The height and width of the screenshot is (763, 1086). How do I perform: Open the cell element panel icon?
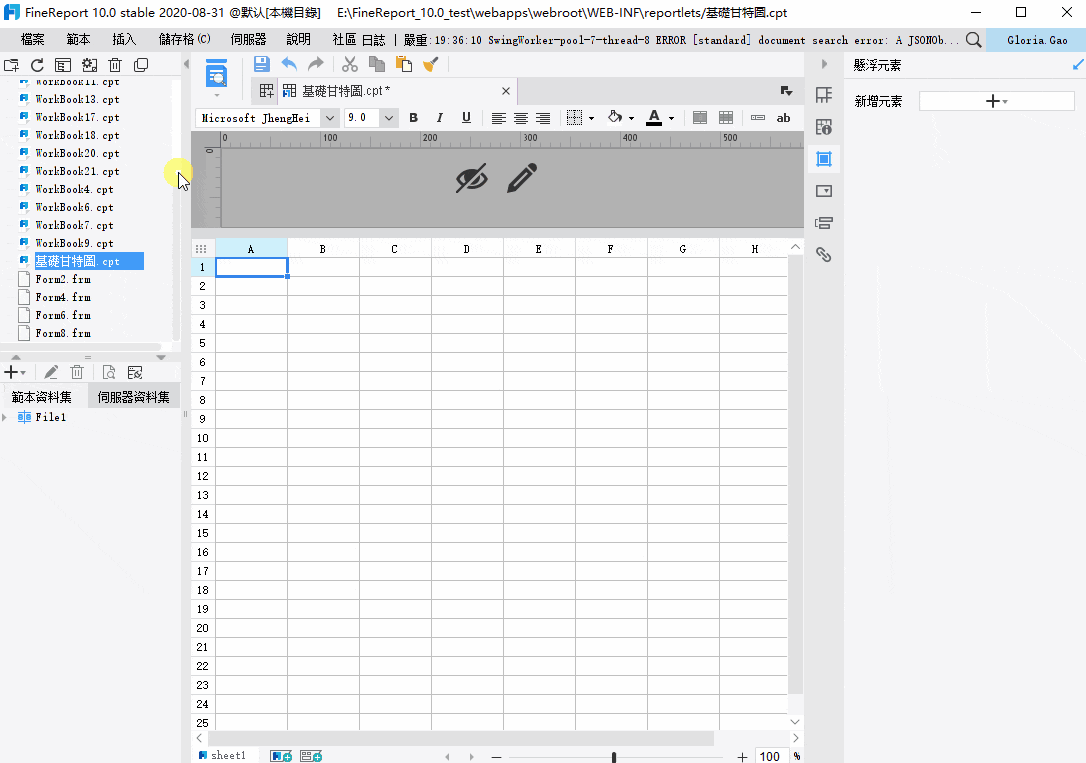[824, 96]
